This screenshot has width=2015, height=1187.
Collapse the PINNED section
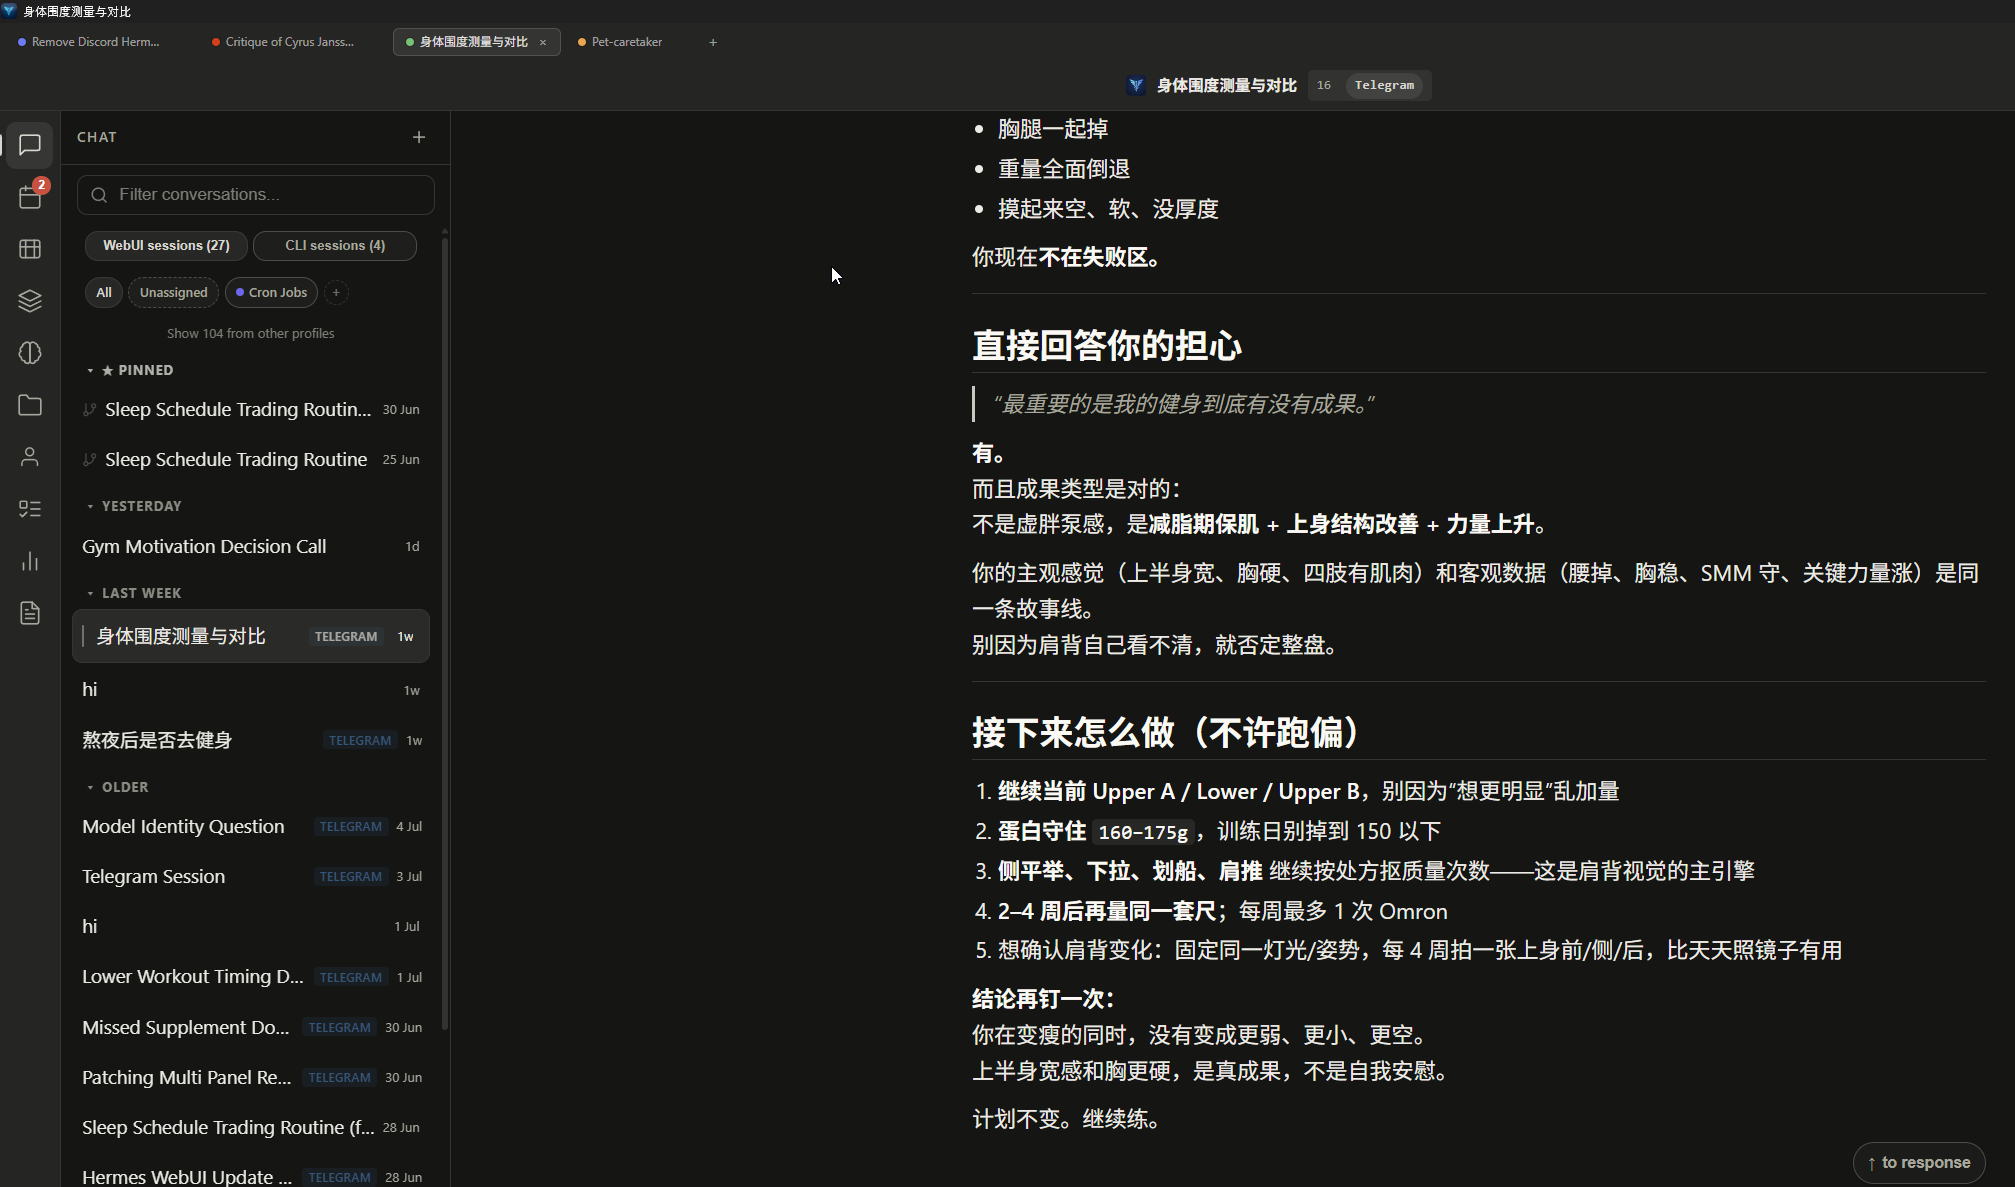click(131, 370)
